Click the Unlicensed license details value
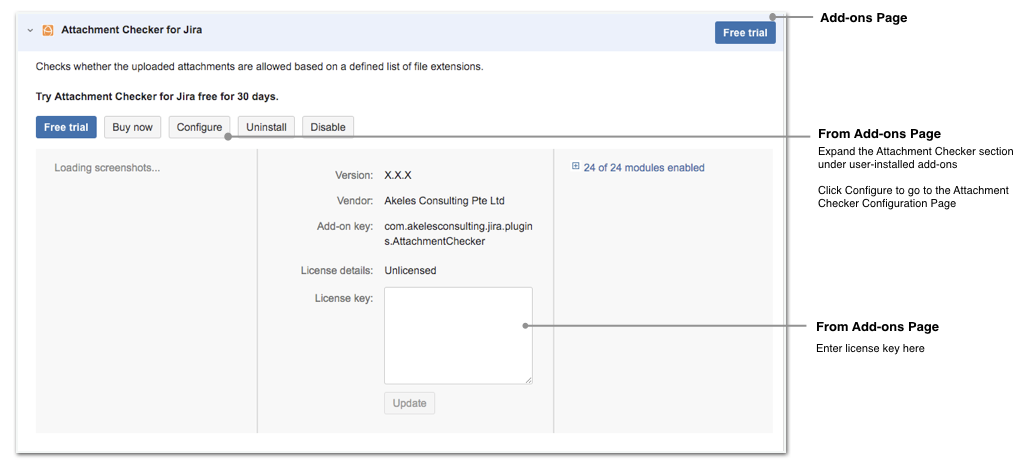The width and height of the screenshot is (1020, 468). coord(410,270)
